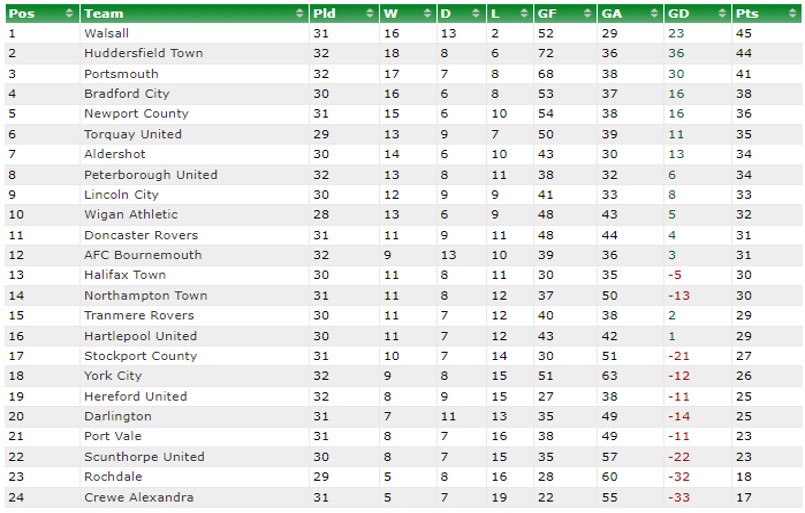
Task: Select the Walsall team row
Action: click(x=403, y=33)
